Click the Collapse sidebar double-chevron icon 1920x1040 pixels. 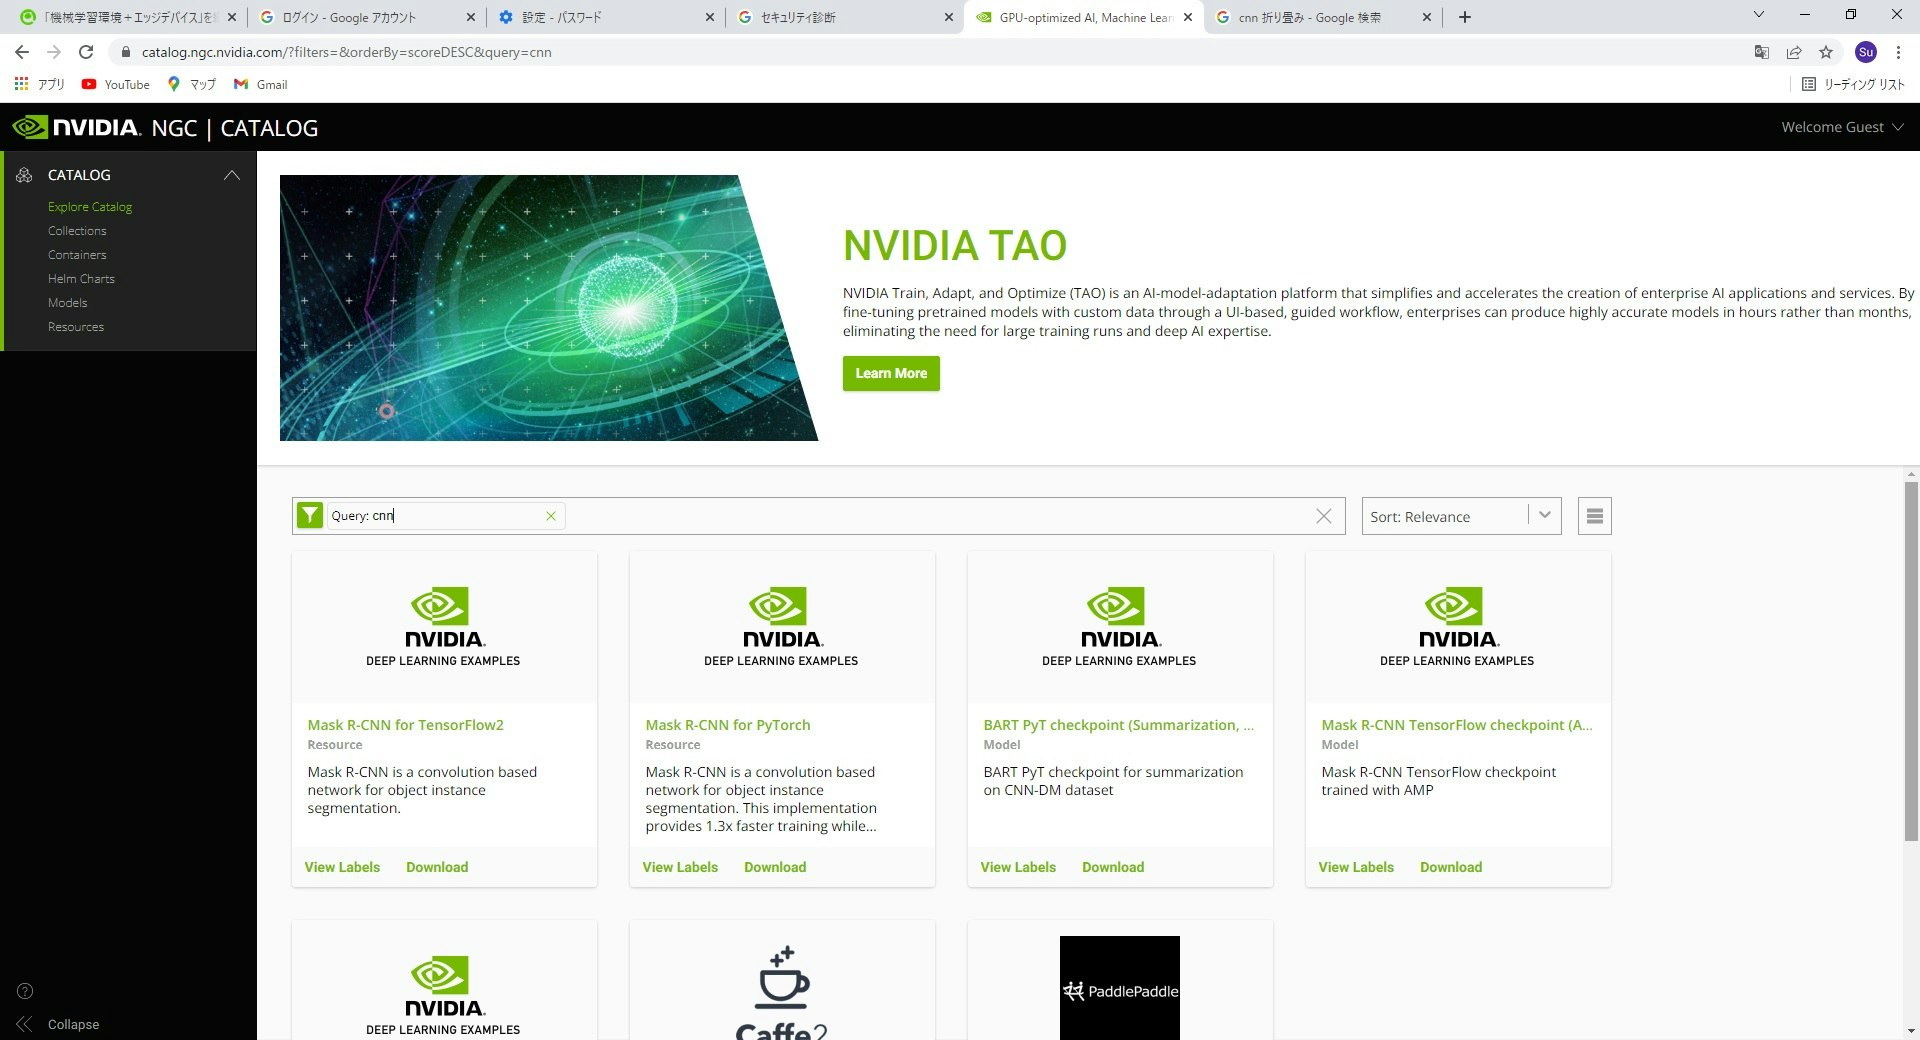23,1024
